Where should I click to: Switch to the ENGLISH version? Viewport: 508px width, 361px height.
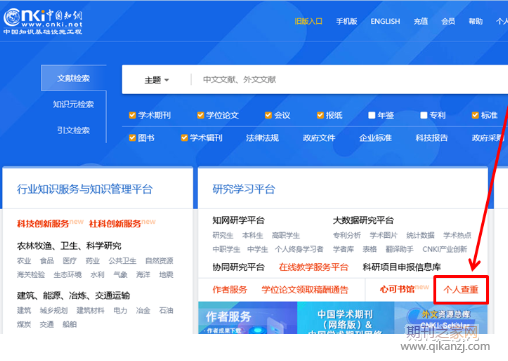click(385, 21)
